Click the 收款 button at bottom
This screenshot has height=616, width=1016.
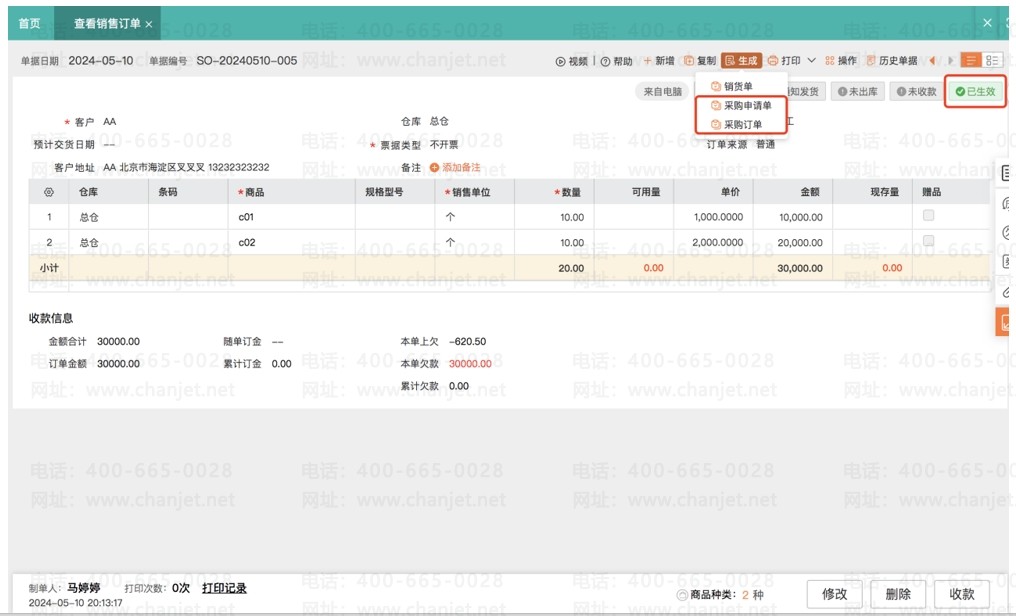(961, 594)
